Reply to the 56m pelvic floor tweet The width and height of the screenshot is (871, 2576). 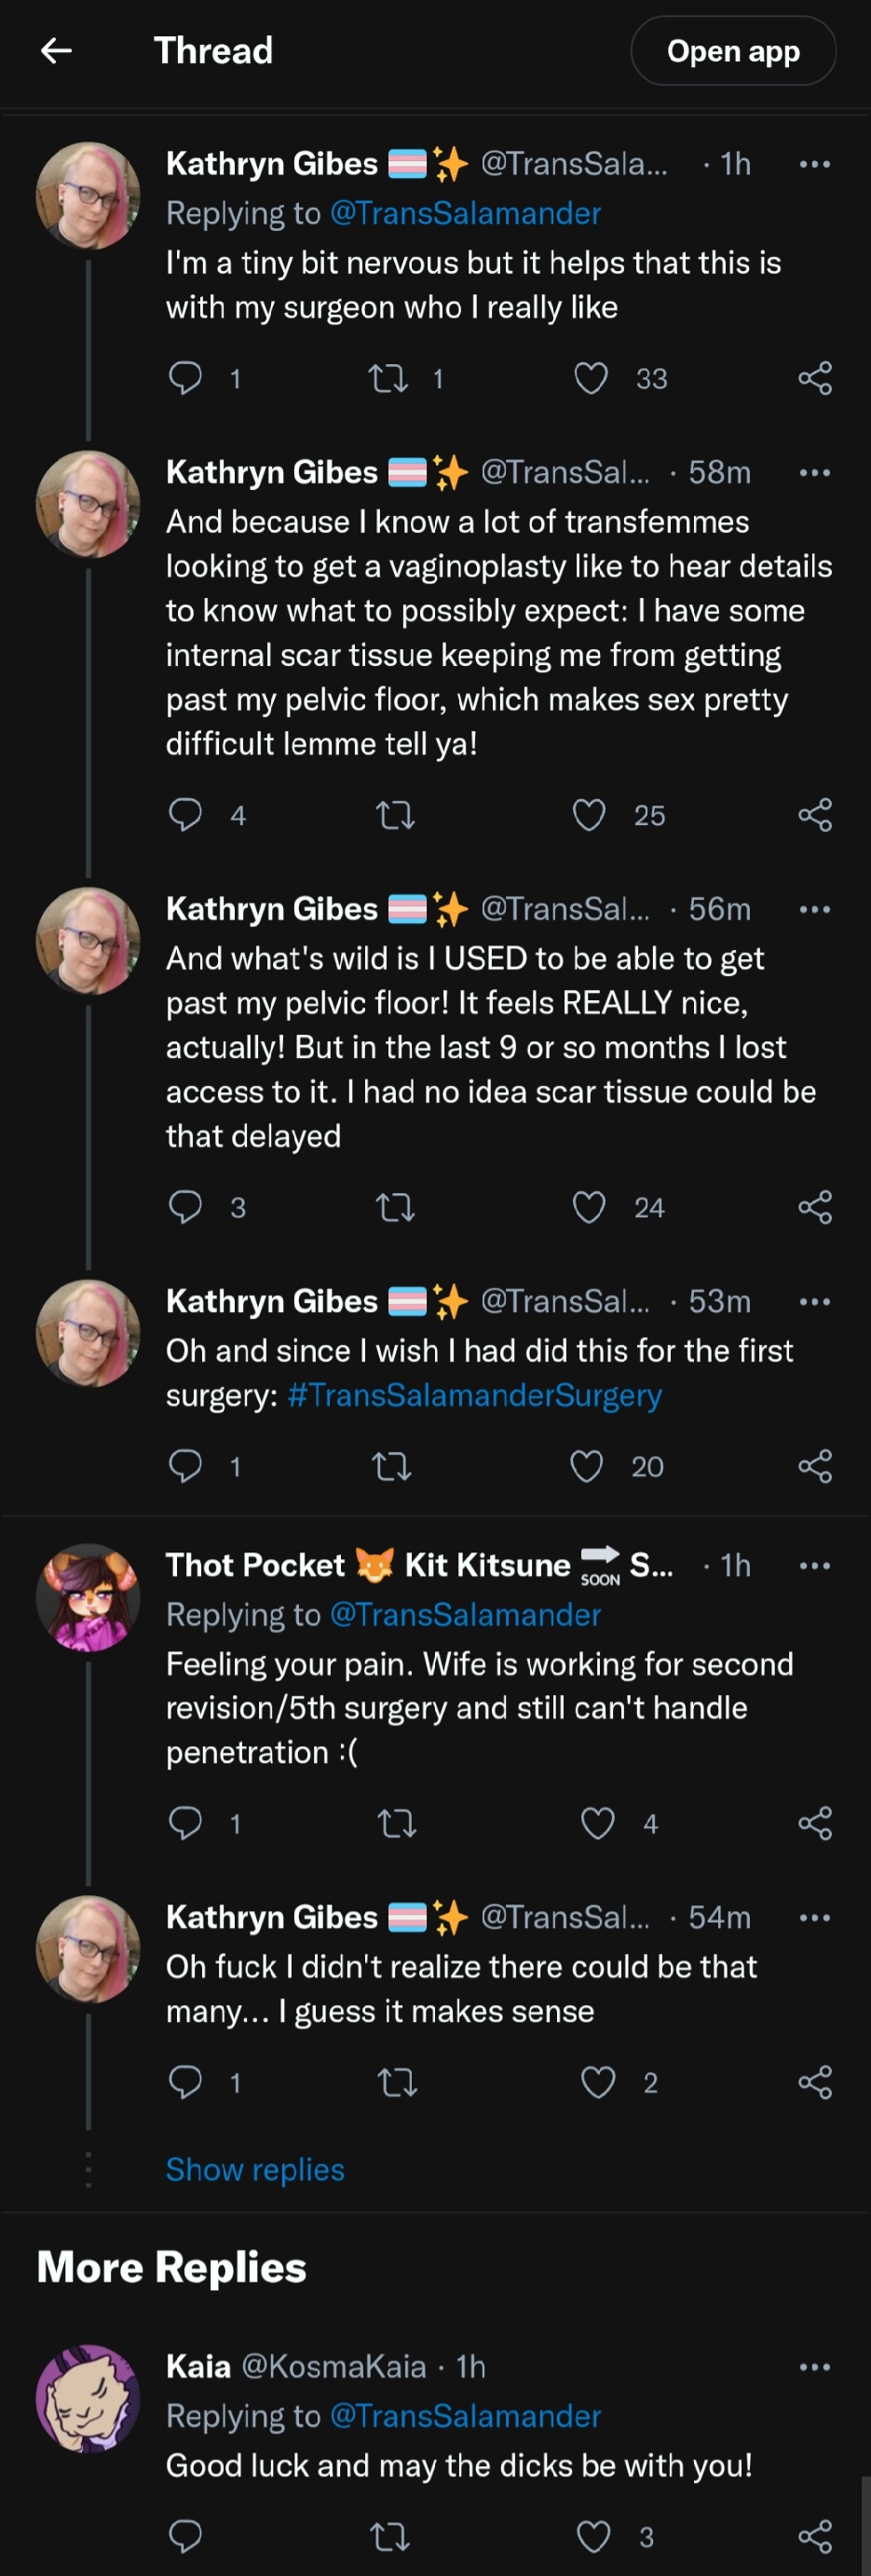click(185, 1207)
